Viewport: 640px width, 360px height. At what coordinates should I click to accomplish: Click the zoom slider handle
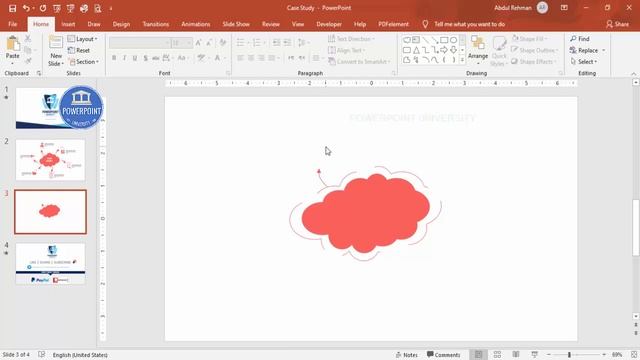pyautogui.click(x=569, y=355)
